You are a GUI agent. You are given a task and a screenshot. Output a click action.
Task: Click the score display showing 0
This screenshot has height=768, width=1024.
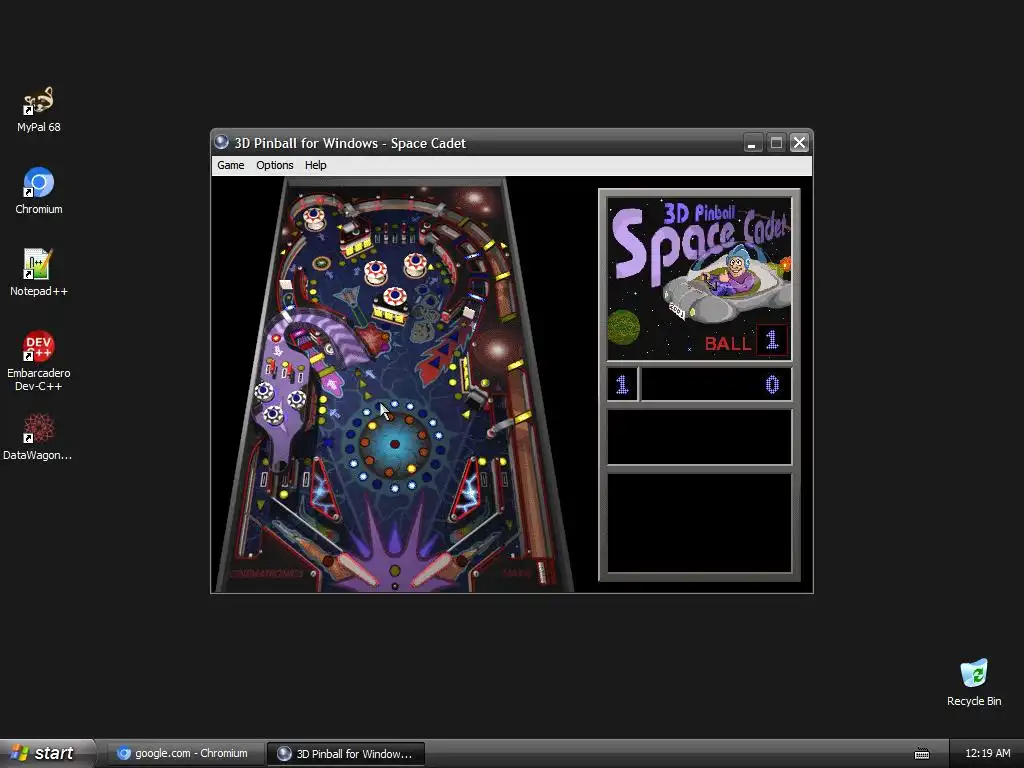point(716,384)
